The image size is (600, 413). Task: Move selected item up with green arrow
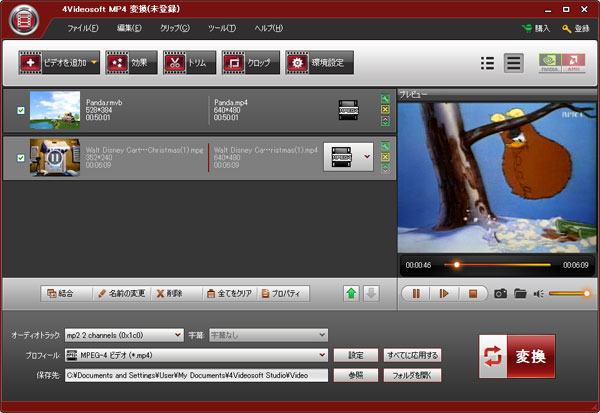click(x=351, y=294)
